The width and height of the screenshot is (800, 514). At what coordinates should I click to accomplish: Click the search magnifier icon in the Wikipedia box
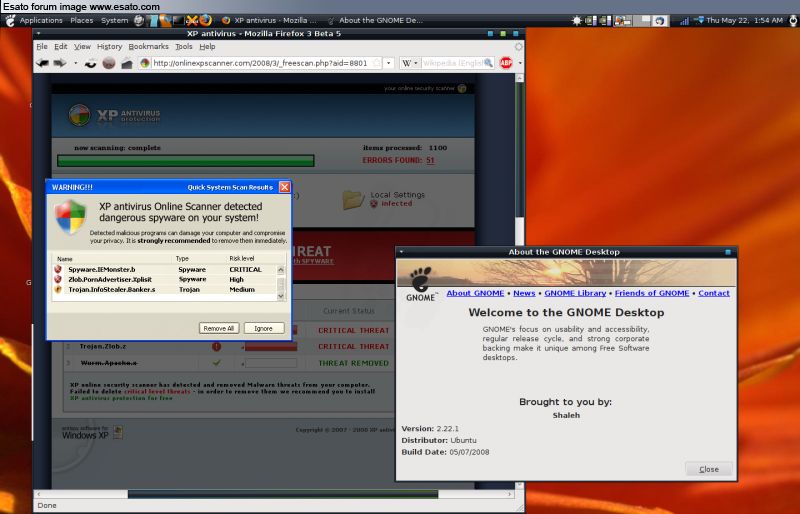[488, 63]
